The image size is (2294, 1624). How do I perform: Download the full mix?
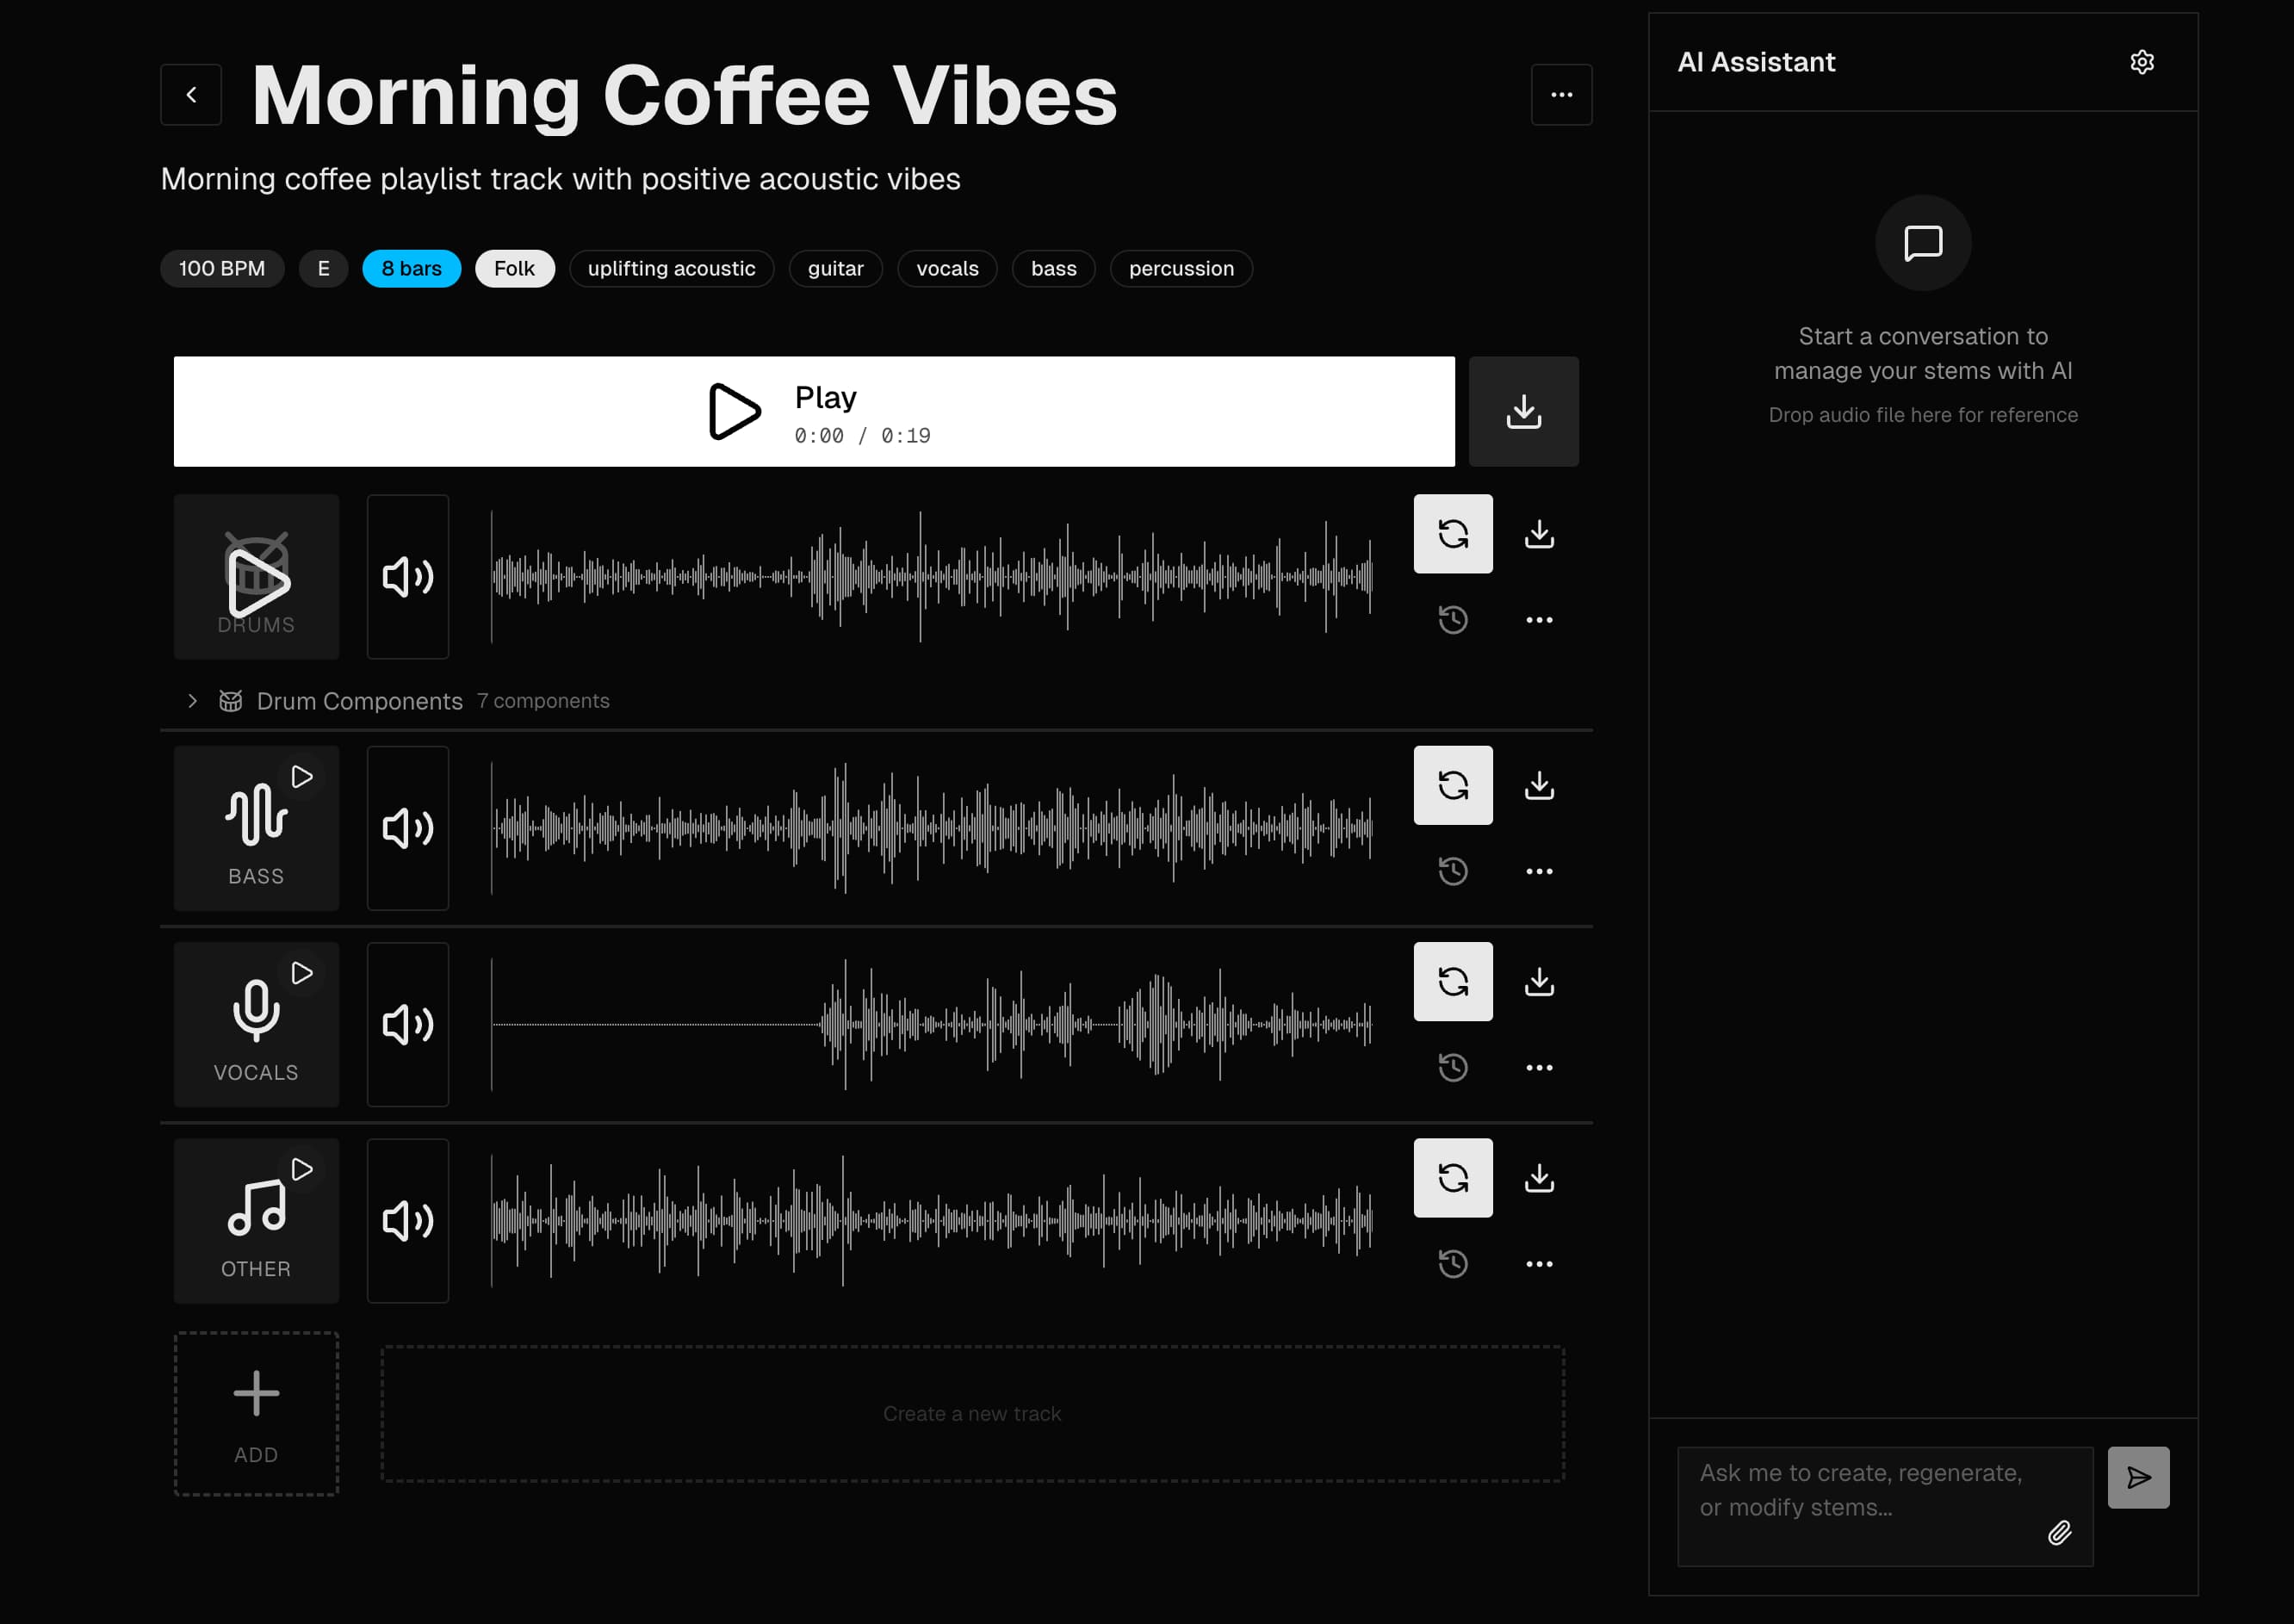tap(1523, 411)
